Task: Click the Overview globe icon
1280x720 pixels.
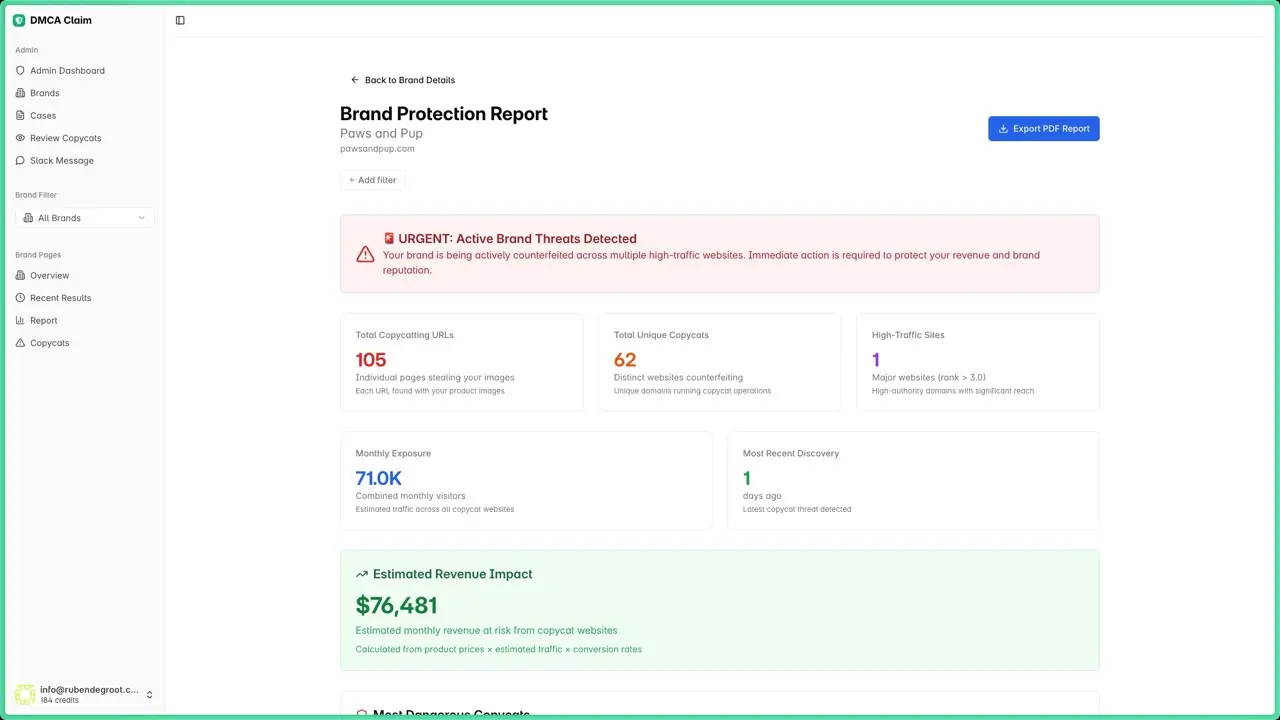Action: click(20, 276)
